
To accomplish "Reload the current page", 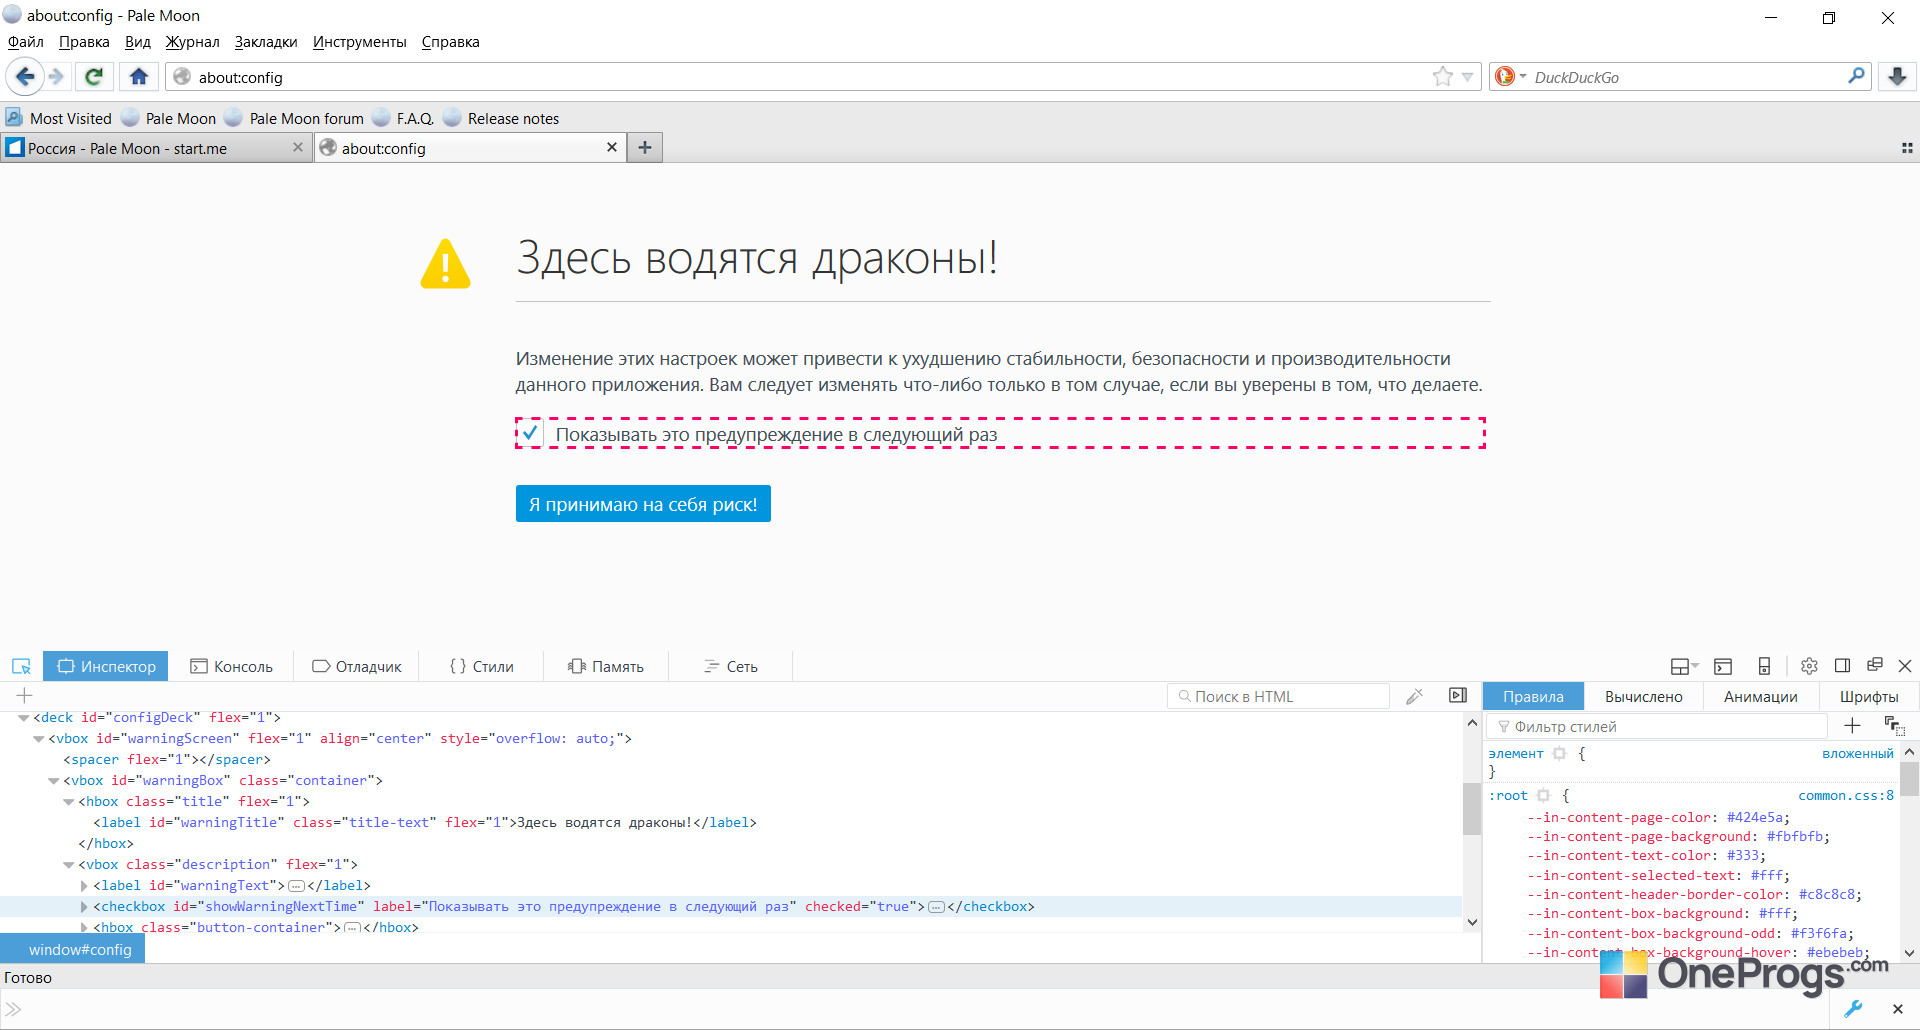I will (x=94, y=77).
